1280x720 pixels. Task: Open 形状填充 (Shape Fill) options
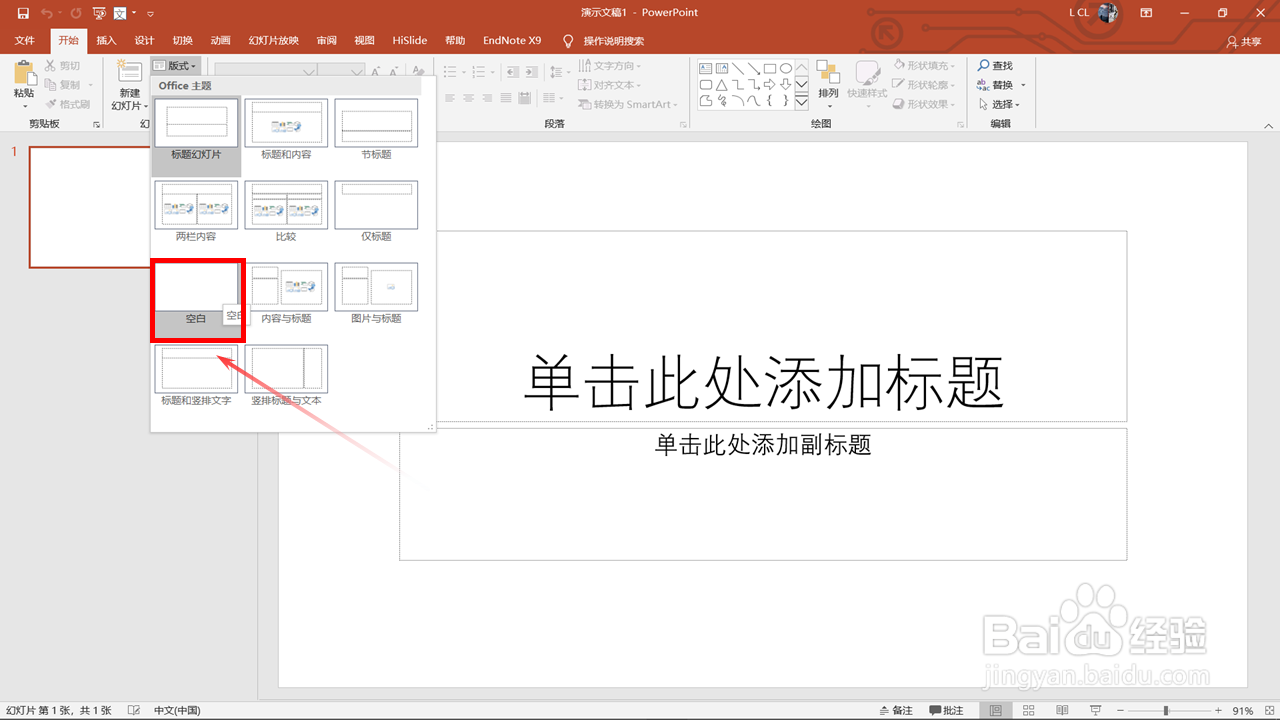point(924,66)
